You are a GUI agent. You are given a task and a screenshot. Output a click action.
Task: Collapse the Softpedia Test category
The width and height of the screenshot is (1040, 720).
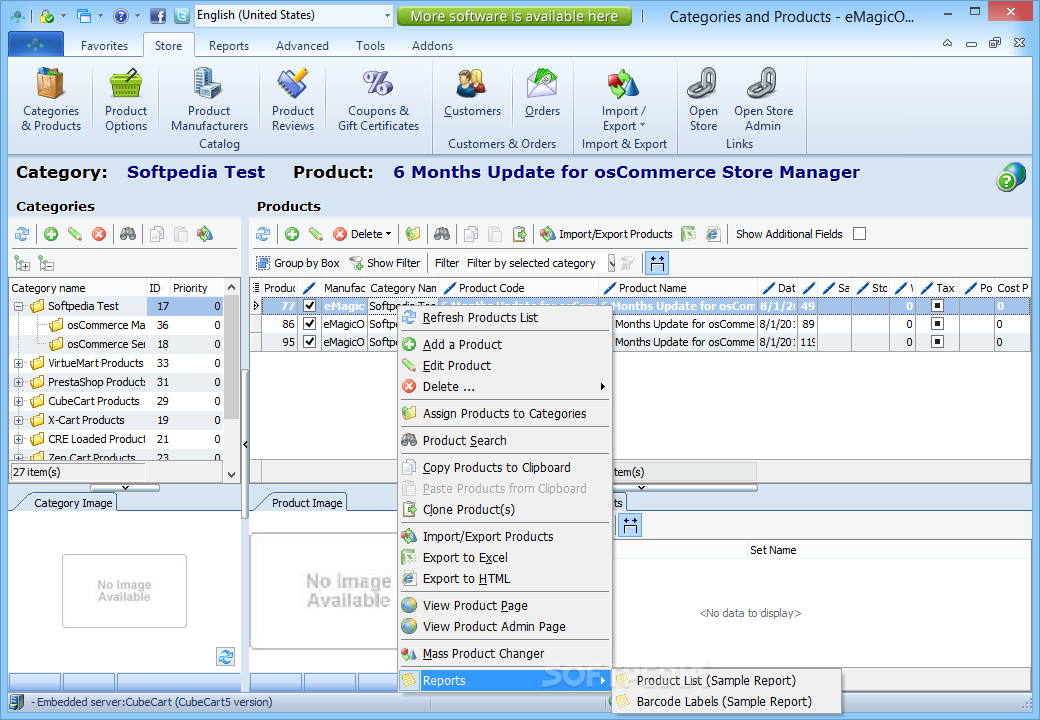(19, 306)
